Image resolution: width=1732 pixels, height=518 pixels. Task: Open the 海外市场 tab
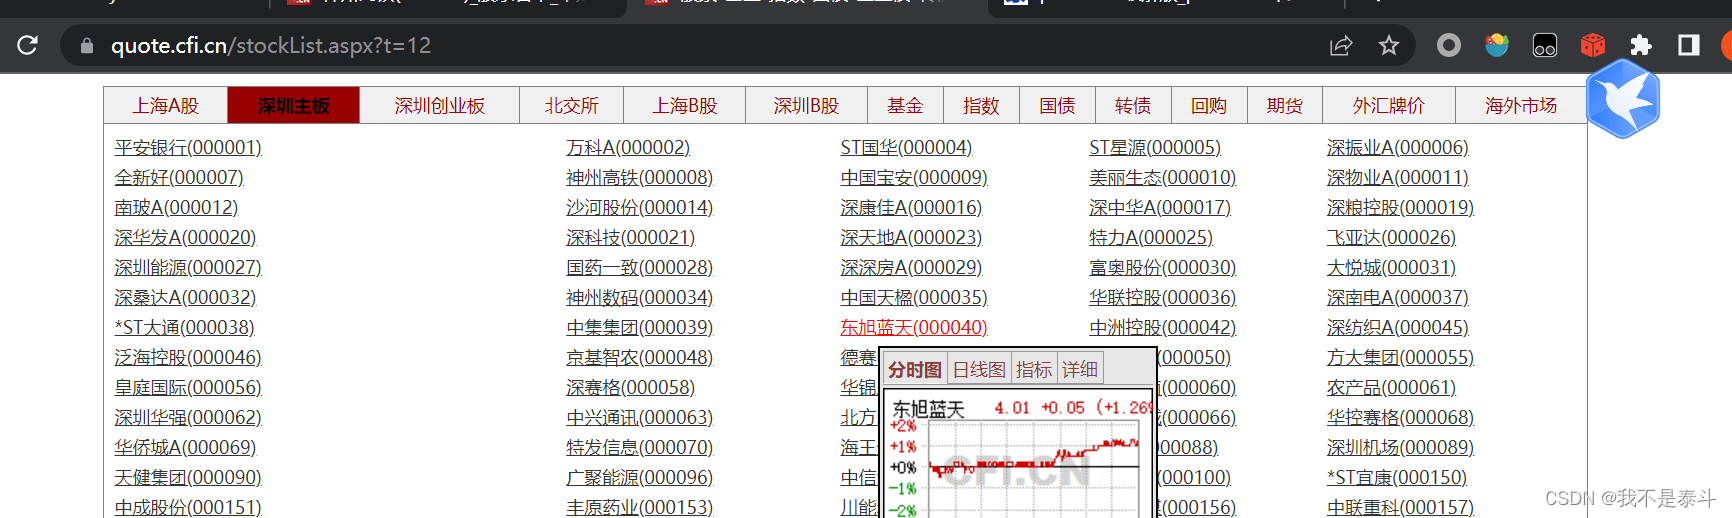pyautogui.click(x=1521, y=106)
